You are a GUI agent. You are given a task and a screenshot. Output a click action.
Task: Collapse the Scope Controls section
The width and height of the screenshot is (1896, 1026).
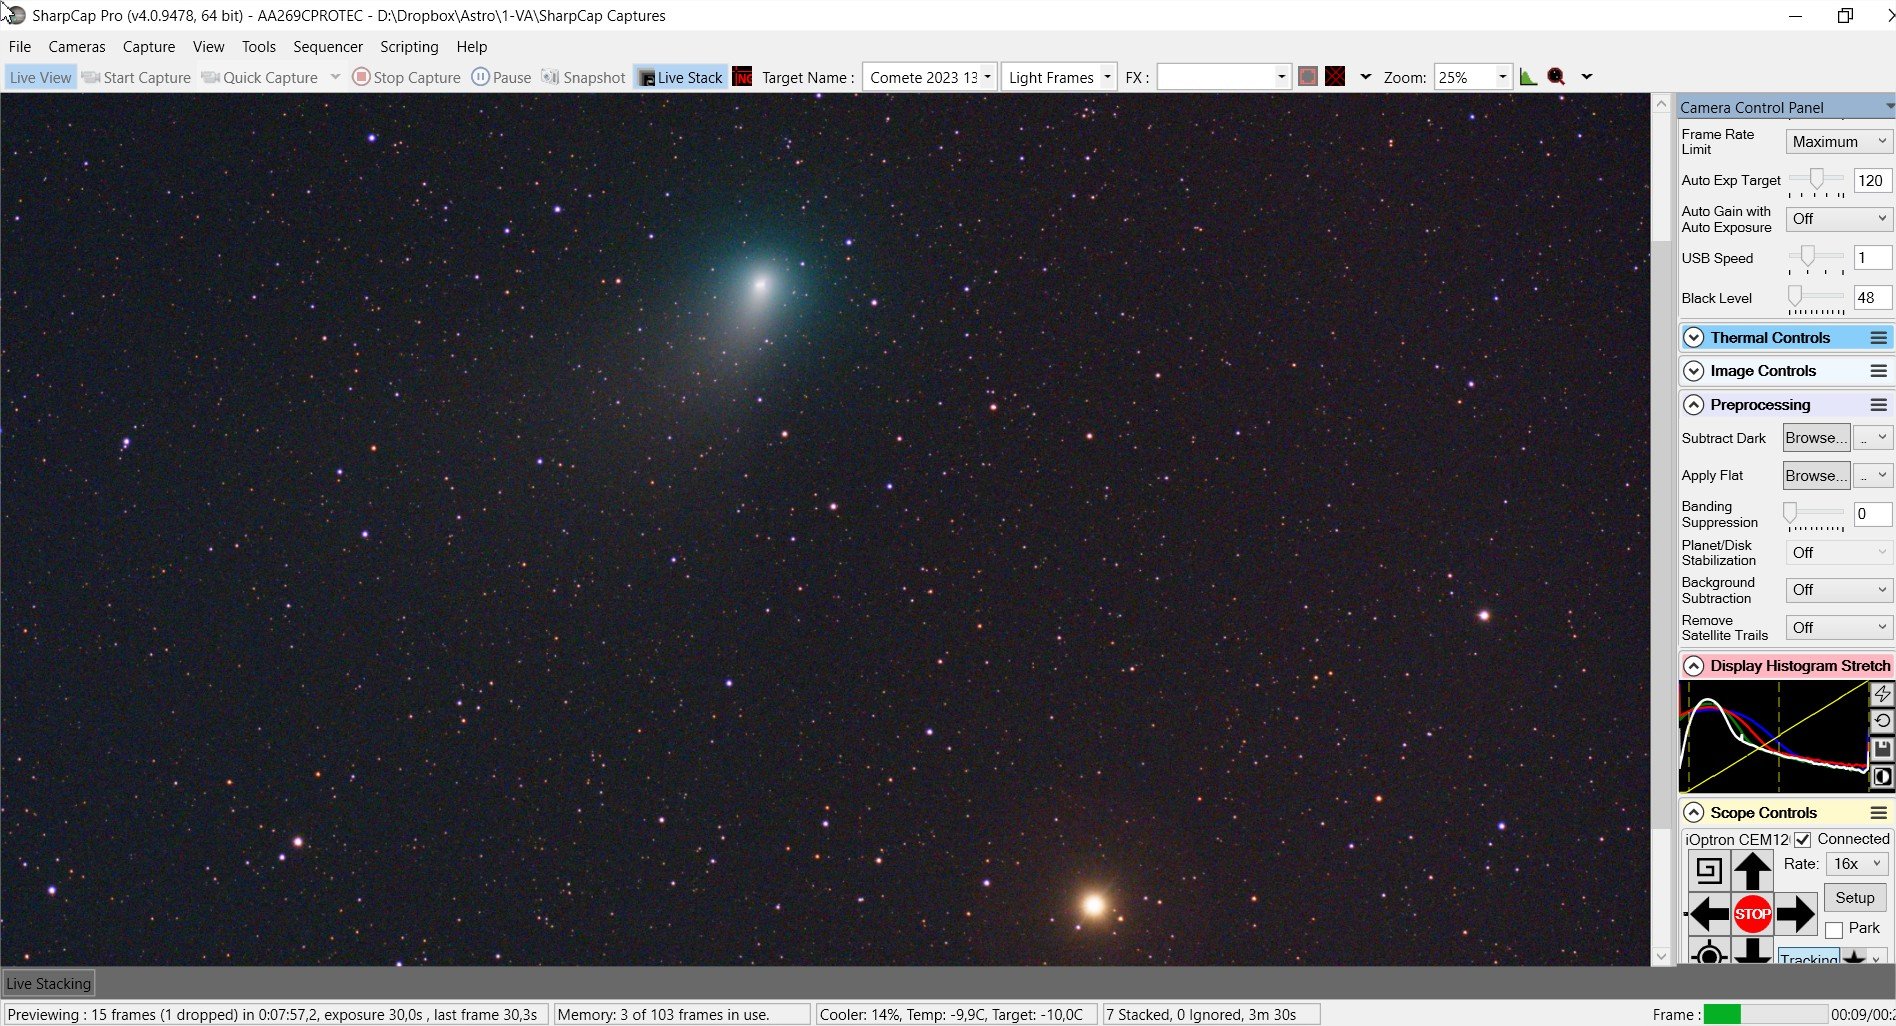click(1693, 813)
